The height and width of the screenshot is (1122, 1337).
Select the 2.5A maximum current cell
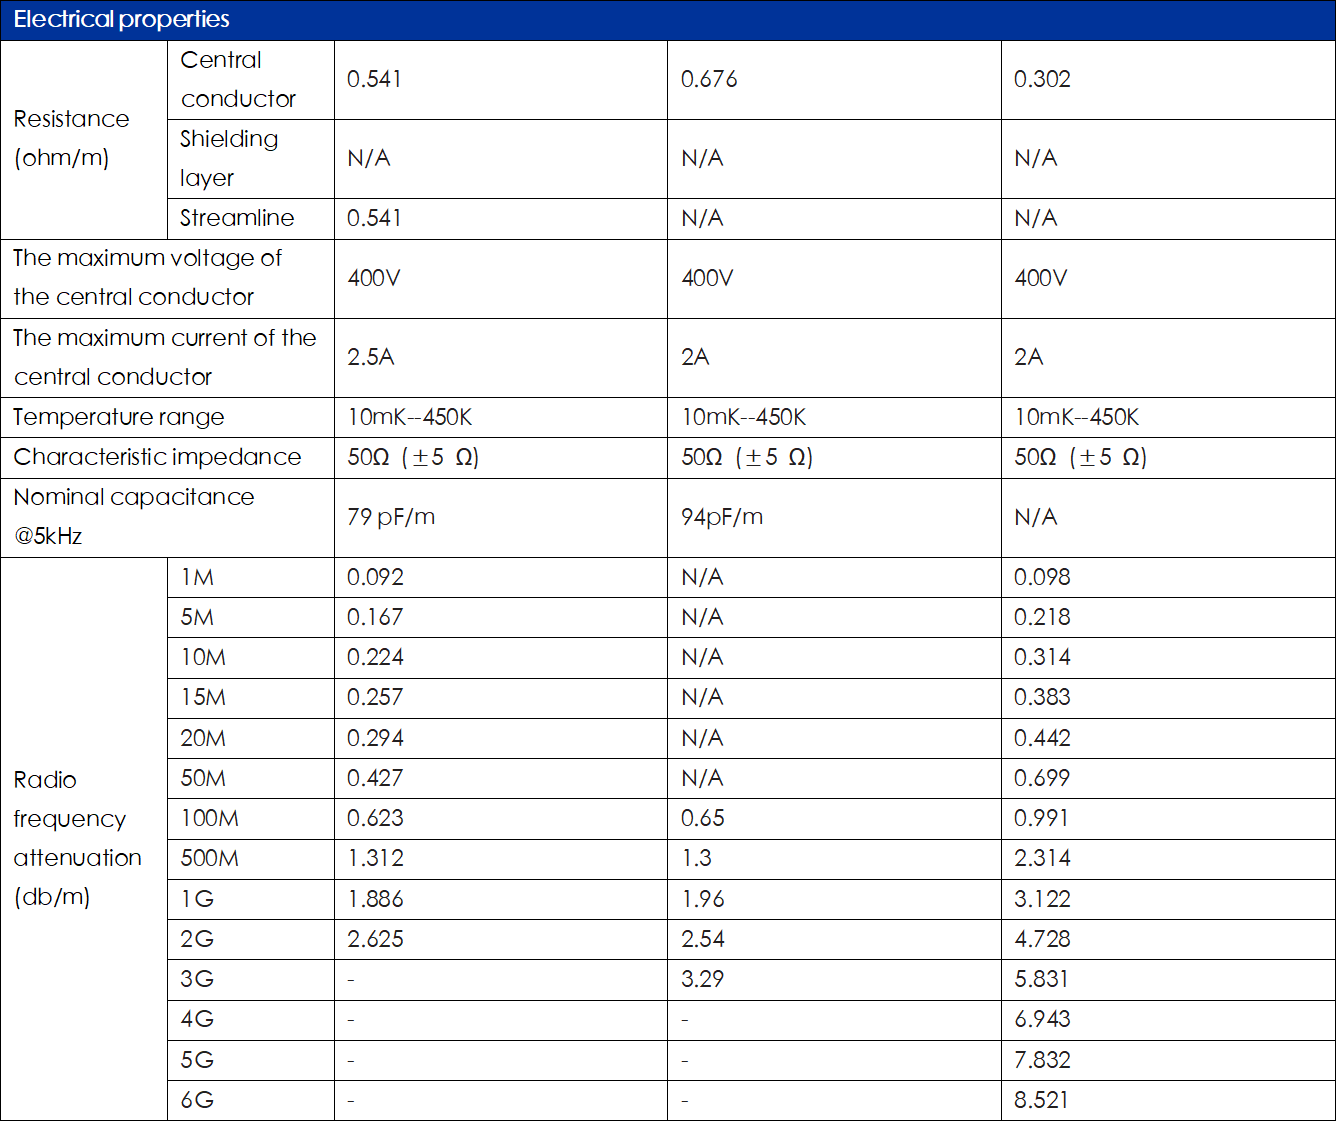[371, 357]
